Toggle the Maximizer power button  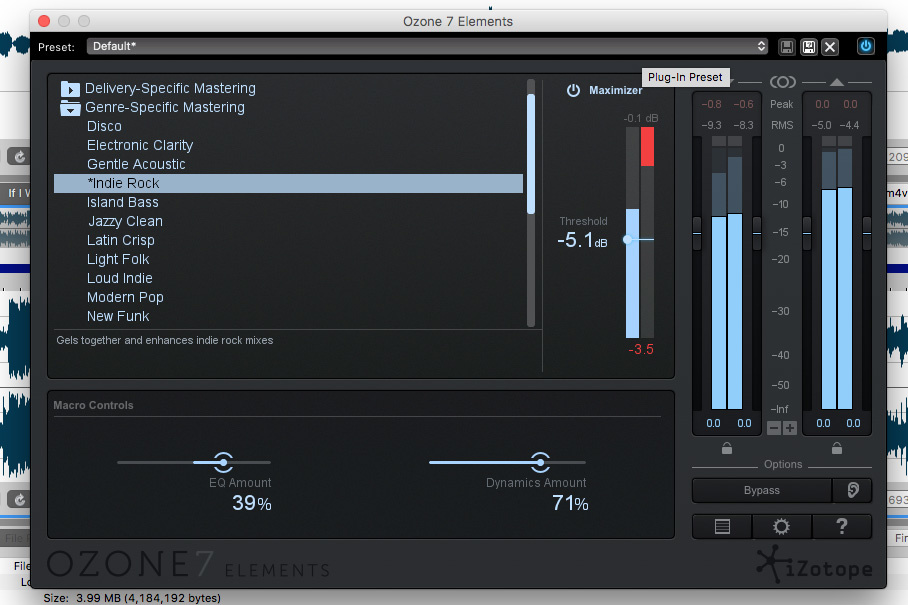click(x=573, y=90)
